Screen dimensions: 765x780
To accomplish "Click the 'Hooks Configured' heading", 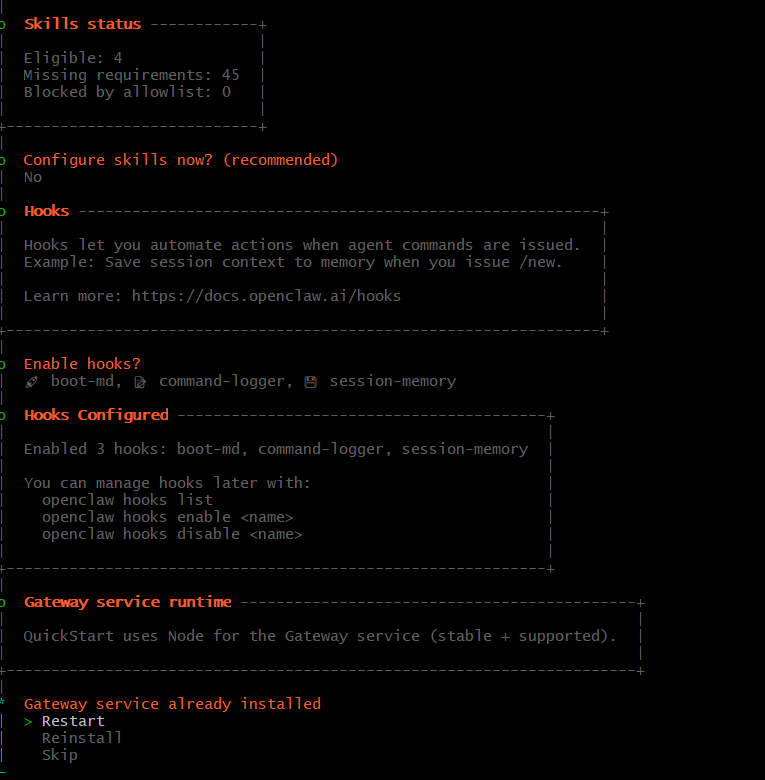I will click(96, 415).
